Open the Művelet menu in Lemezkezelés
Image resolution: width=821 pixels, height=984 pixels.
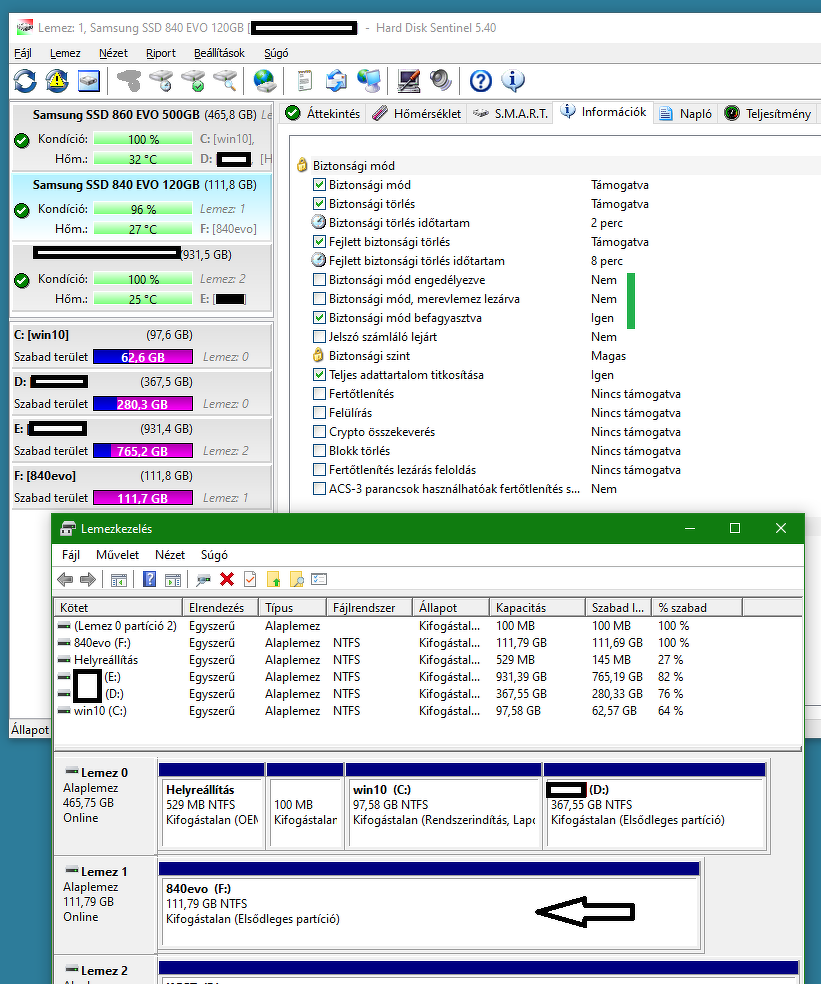(x=117, y=555)
